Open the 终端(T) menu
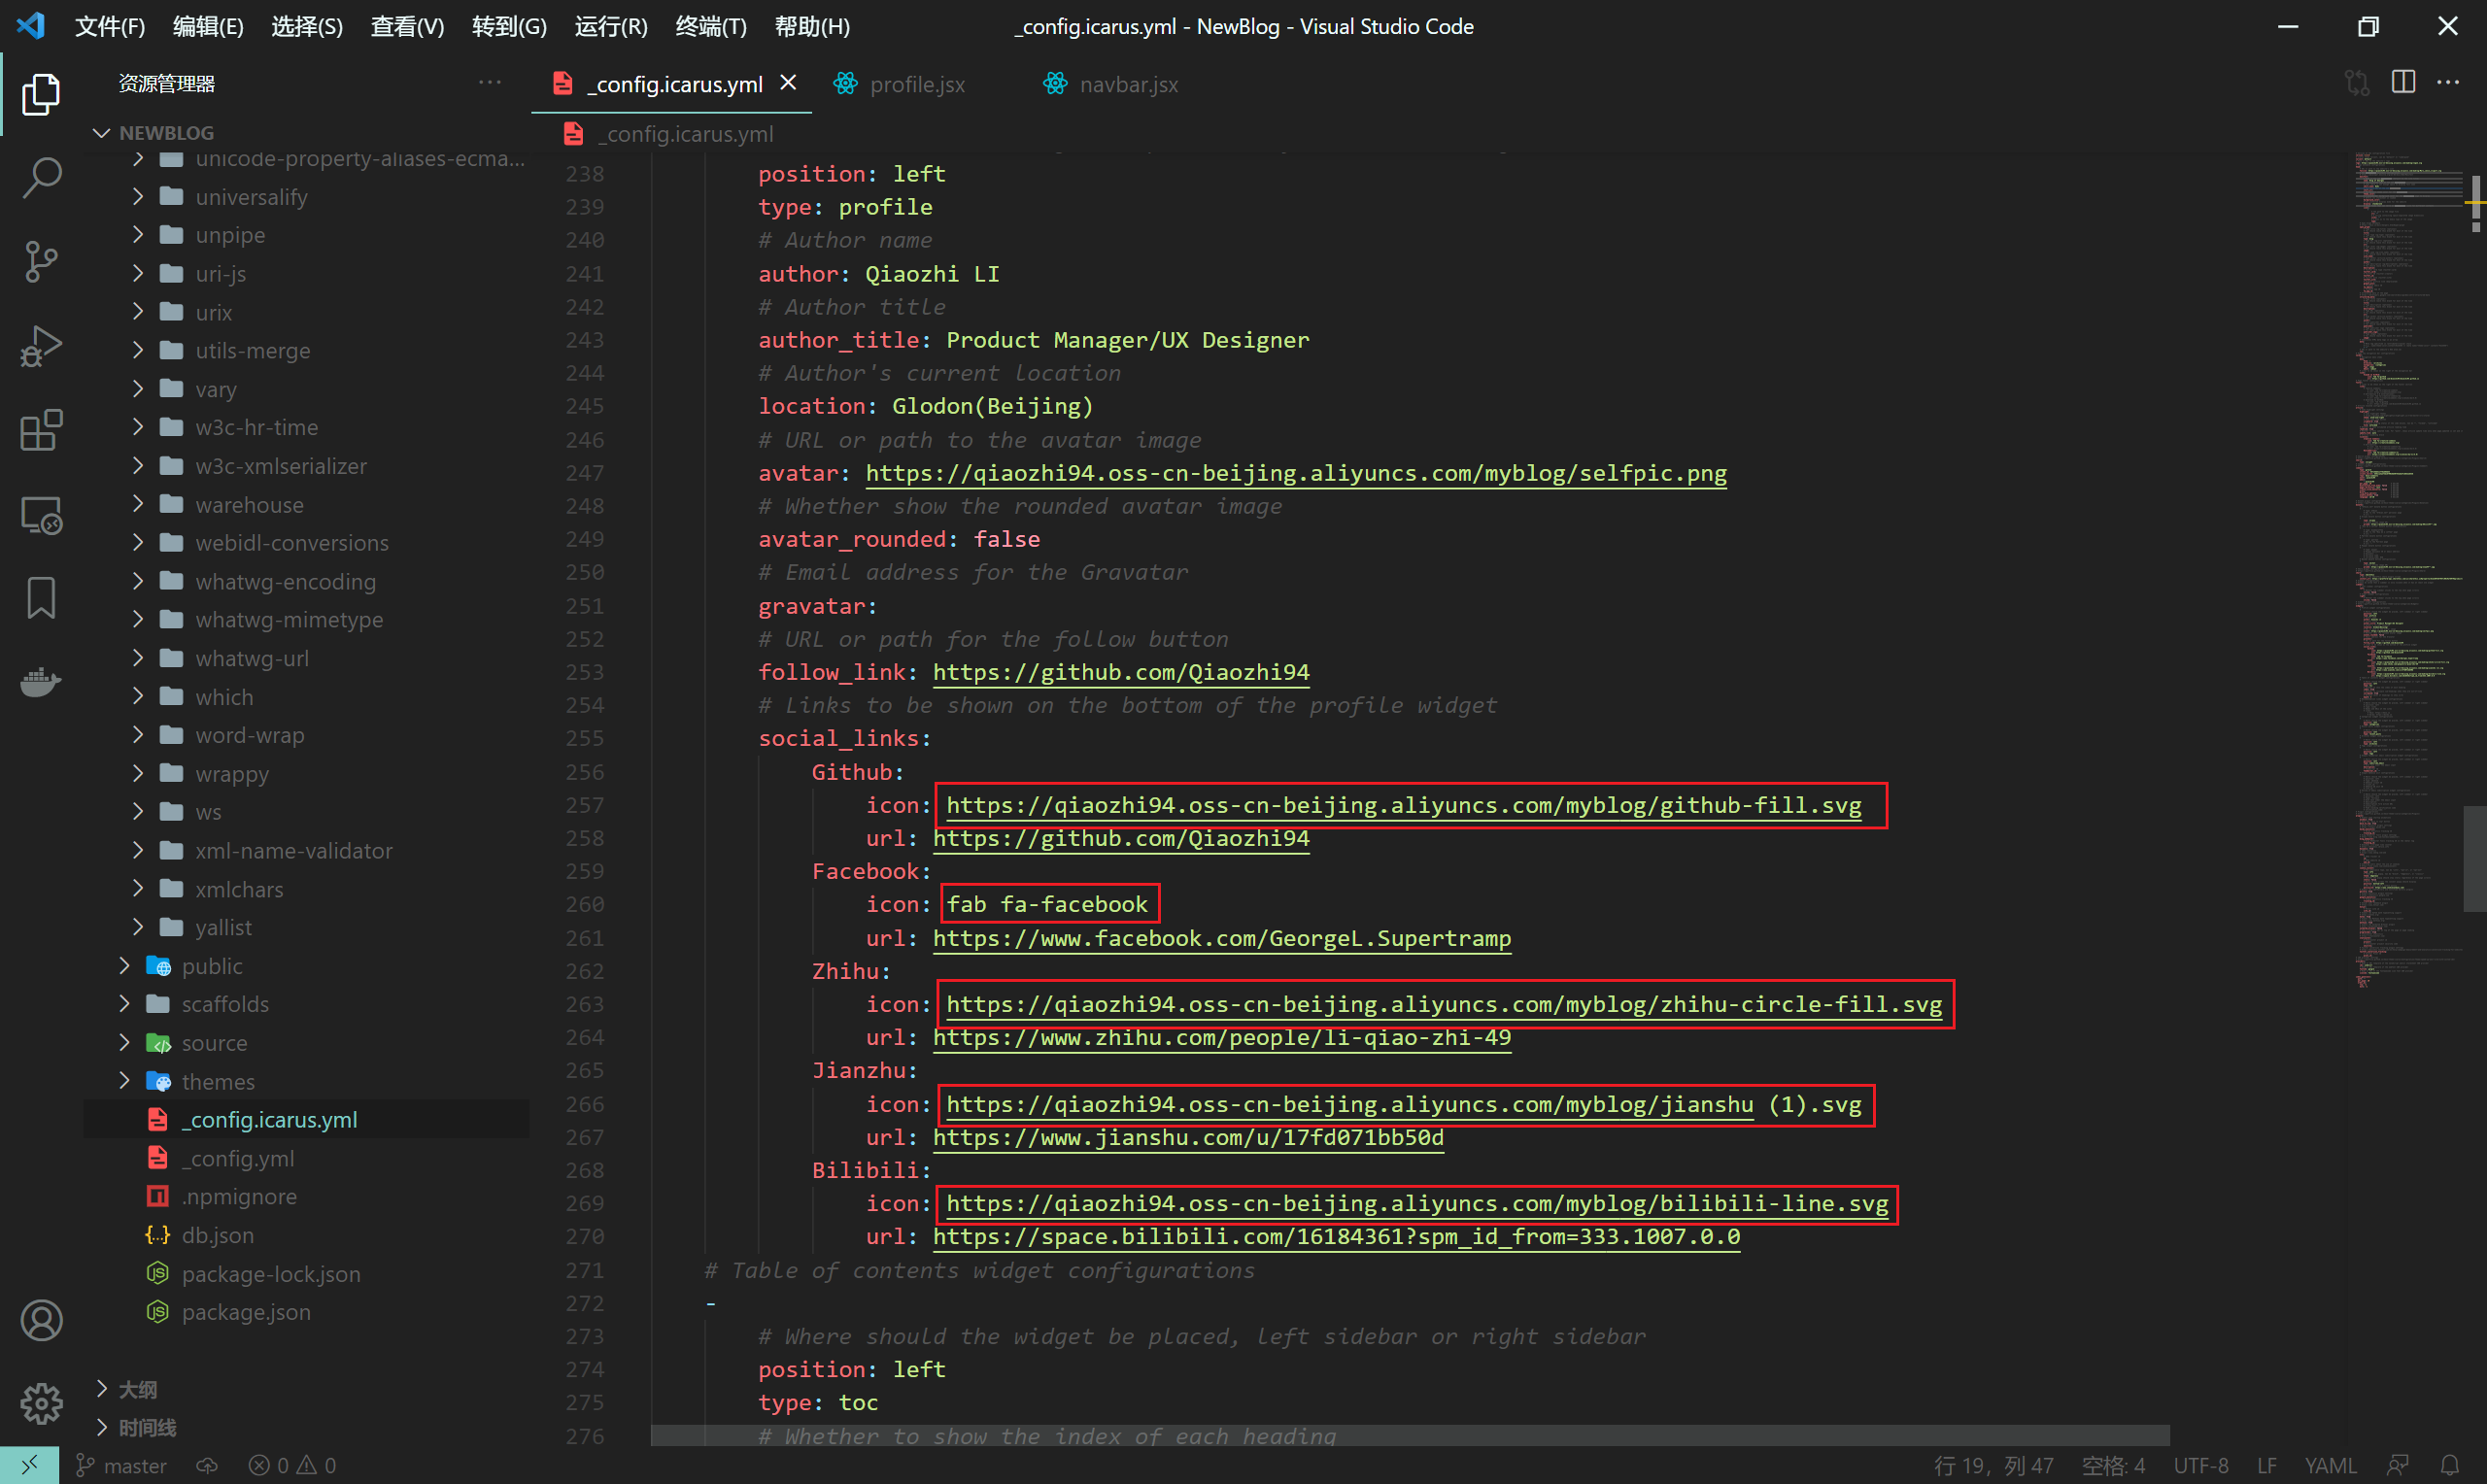 coord(710,27)
